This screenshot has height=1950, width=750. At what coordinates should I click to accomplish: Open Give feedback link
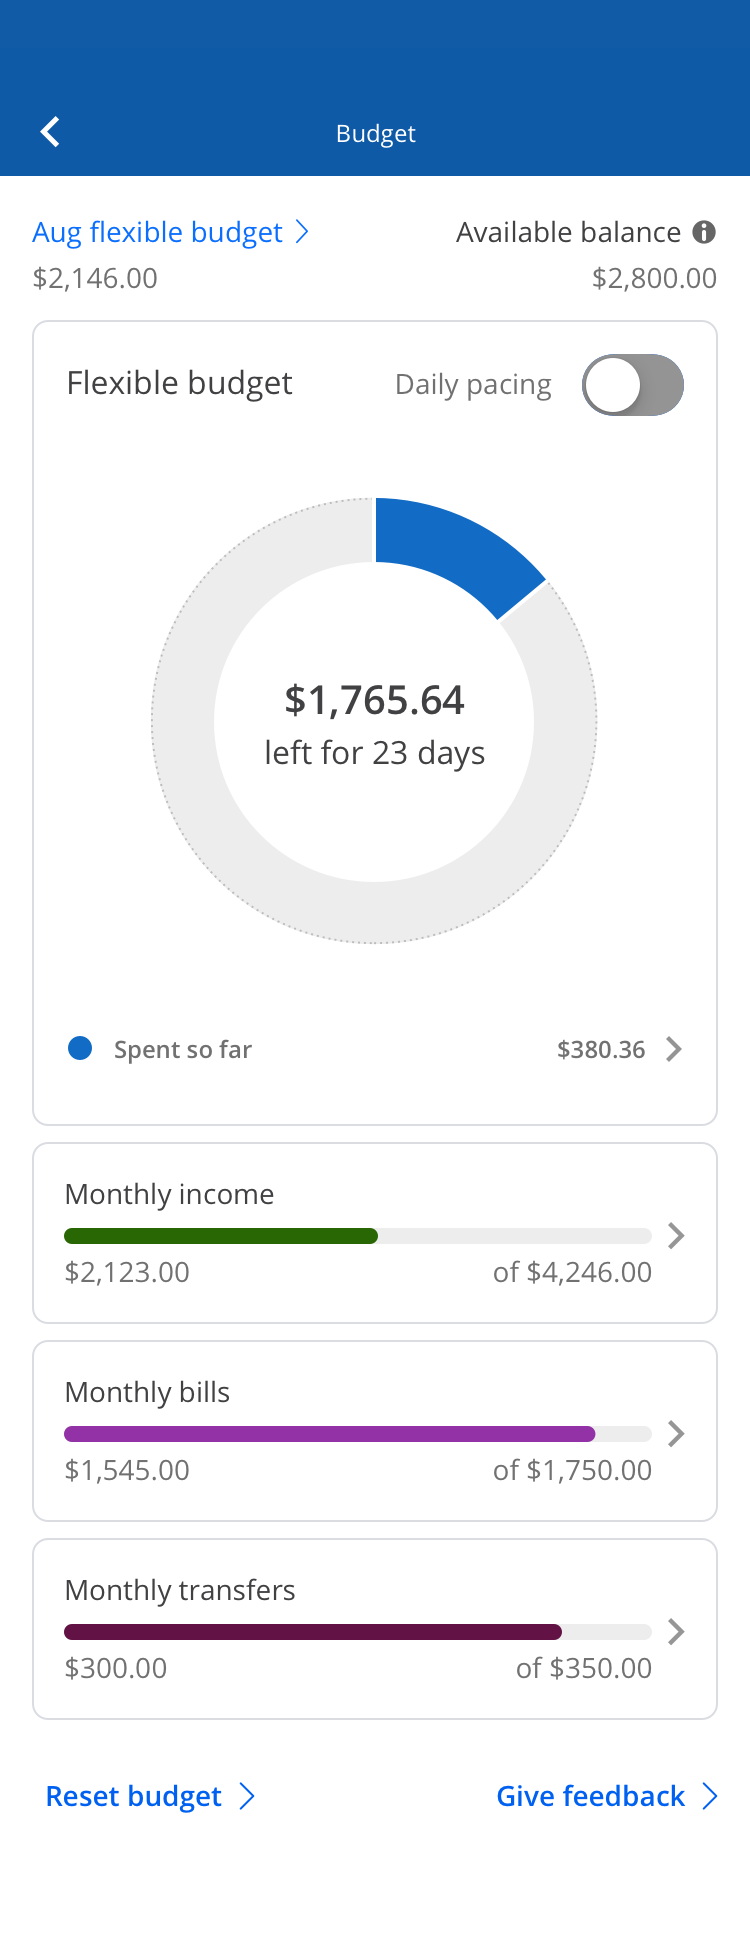591,1796
